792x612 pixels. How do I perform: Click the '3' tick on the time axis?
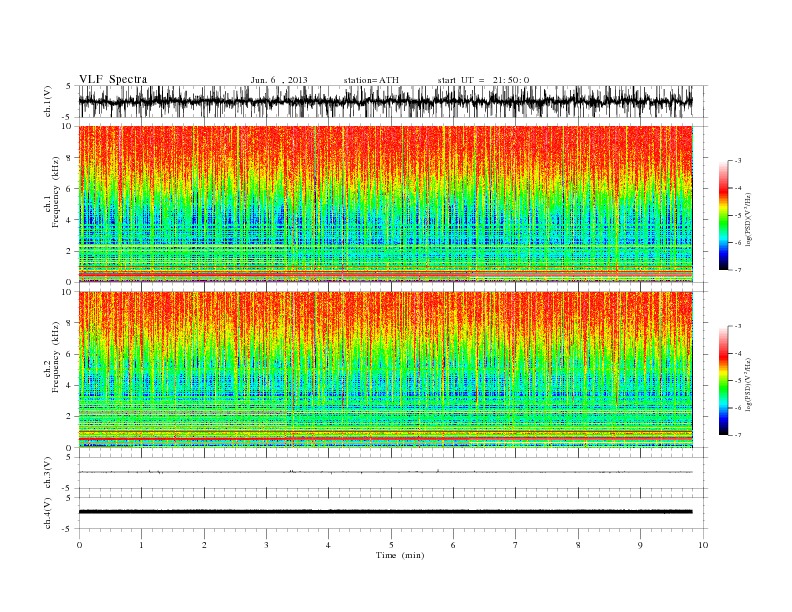(x=266, y=545)
